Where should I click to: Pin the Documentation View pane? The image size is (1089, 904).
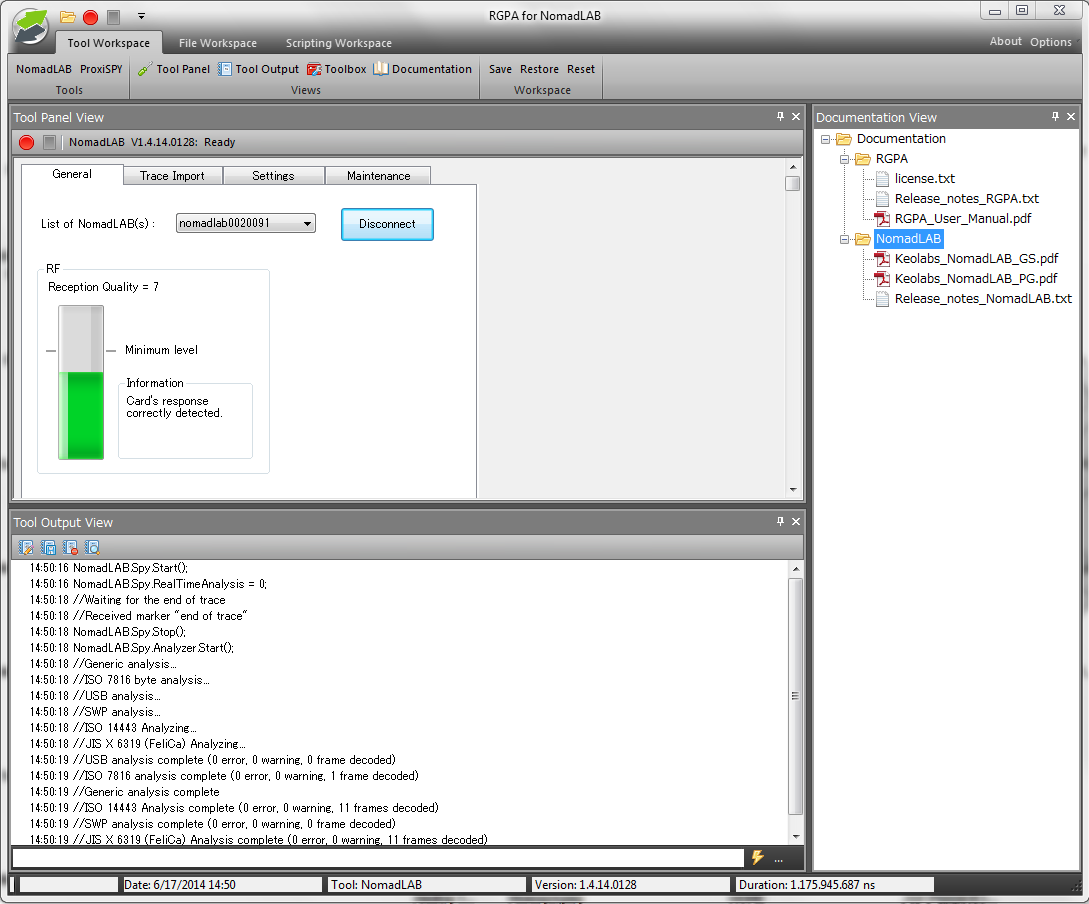[1055, 117]
